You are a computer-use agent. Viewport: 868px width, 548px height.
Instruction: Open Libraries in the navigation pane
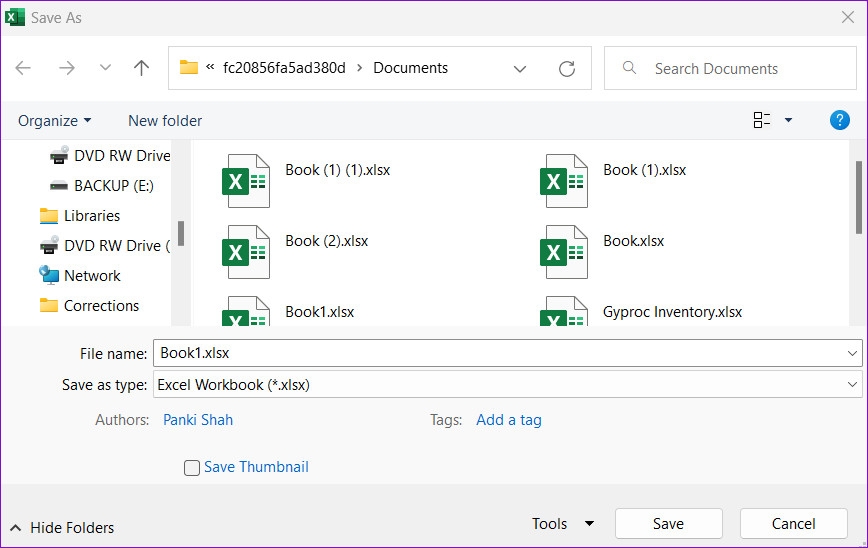80,215
